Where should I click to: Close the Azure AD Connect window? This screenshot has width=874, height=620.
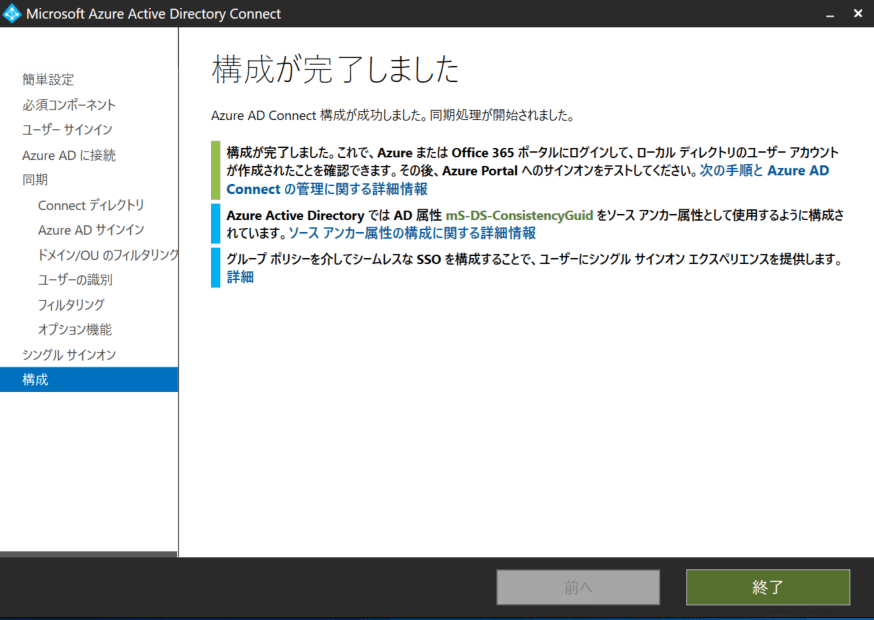[858, 13]
